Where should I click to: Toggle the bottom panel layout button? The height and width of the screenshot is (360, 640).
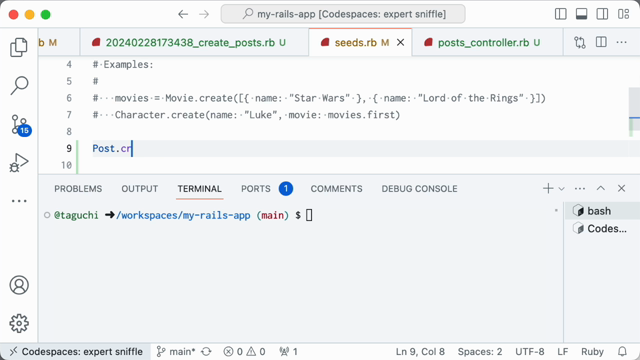(x=582, y=14)
